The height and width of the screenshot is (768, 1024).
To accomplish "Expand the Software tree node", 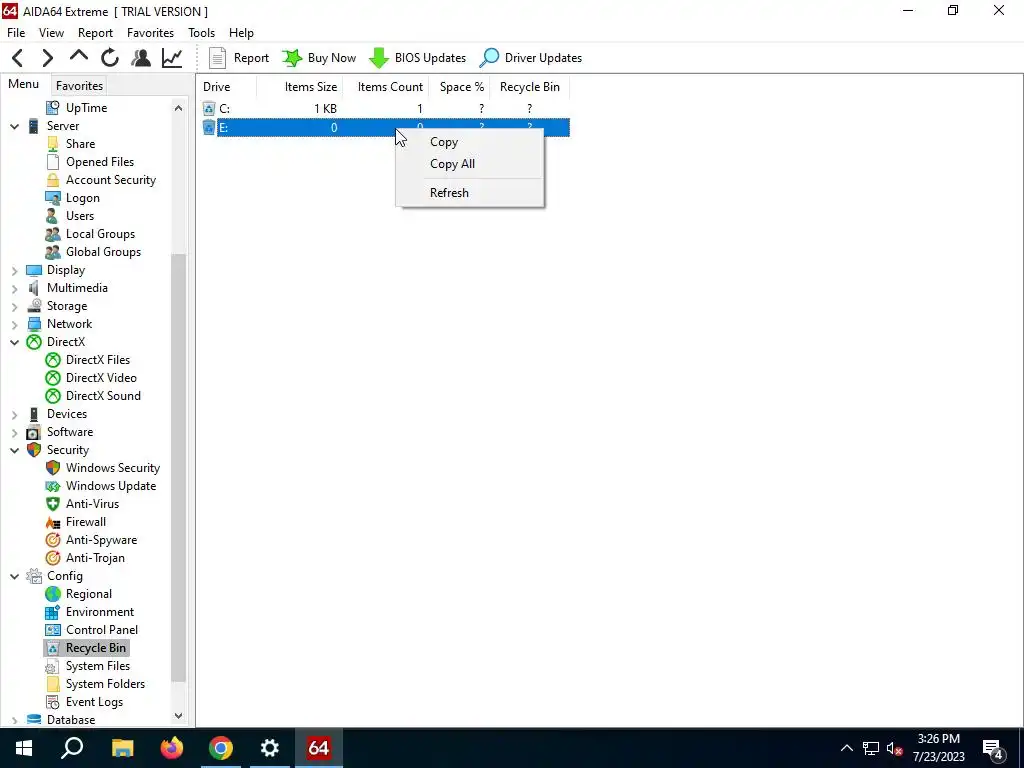I will [14, 432].
